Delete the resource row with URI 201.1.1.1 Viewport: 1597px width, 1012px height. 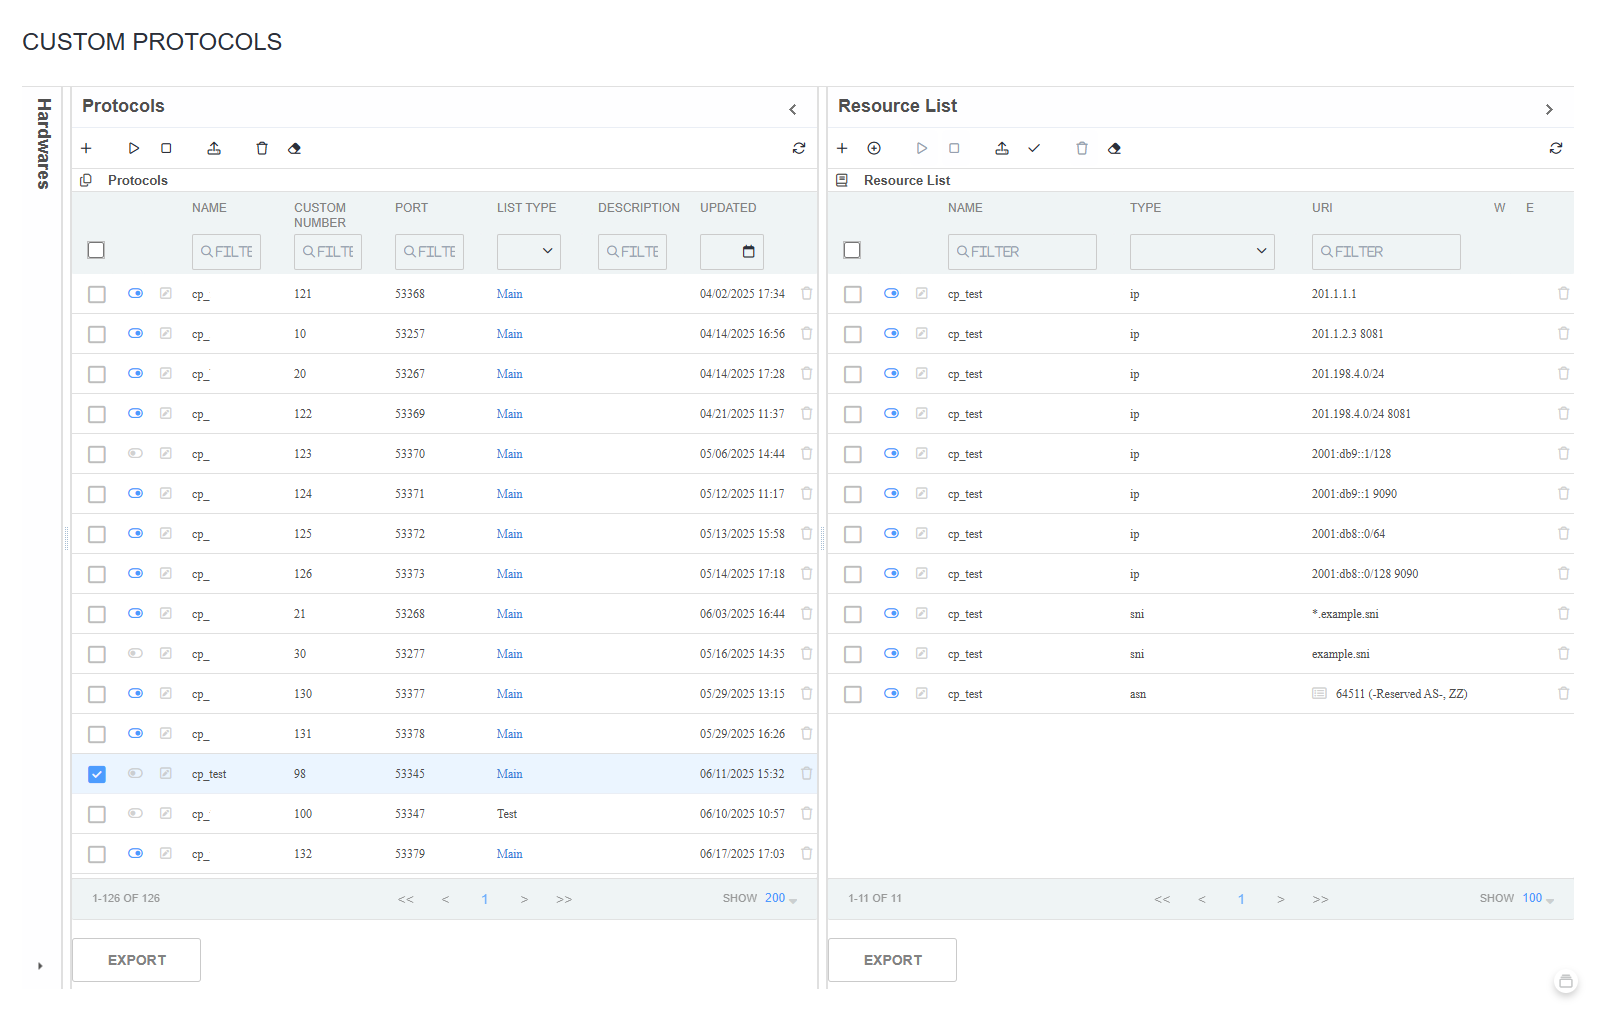[1563, 294]
